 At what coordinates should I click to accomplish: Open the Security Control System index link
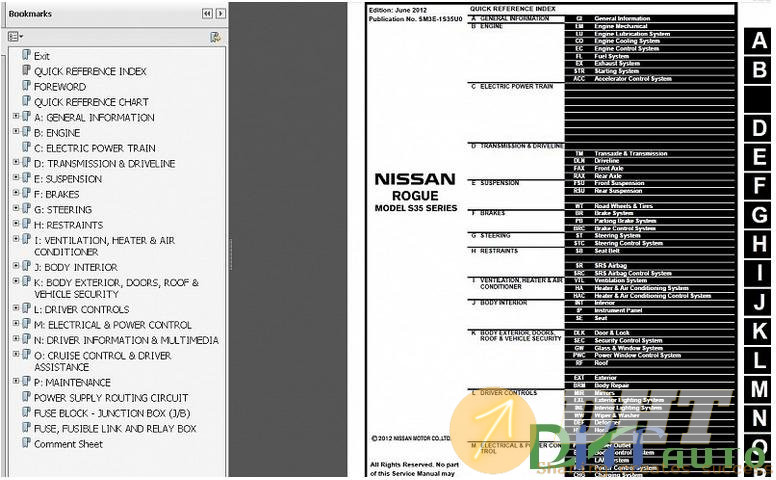(x=628, y=340)
